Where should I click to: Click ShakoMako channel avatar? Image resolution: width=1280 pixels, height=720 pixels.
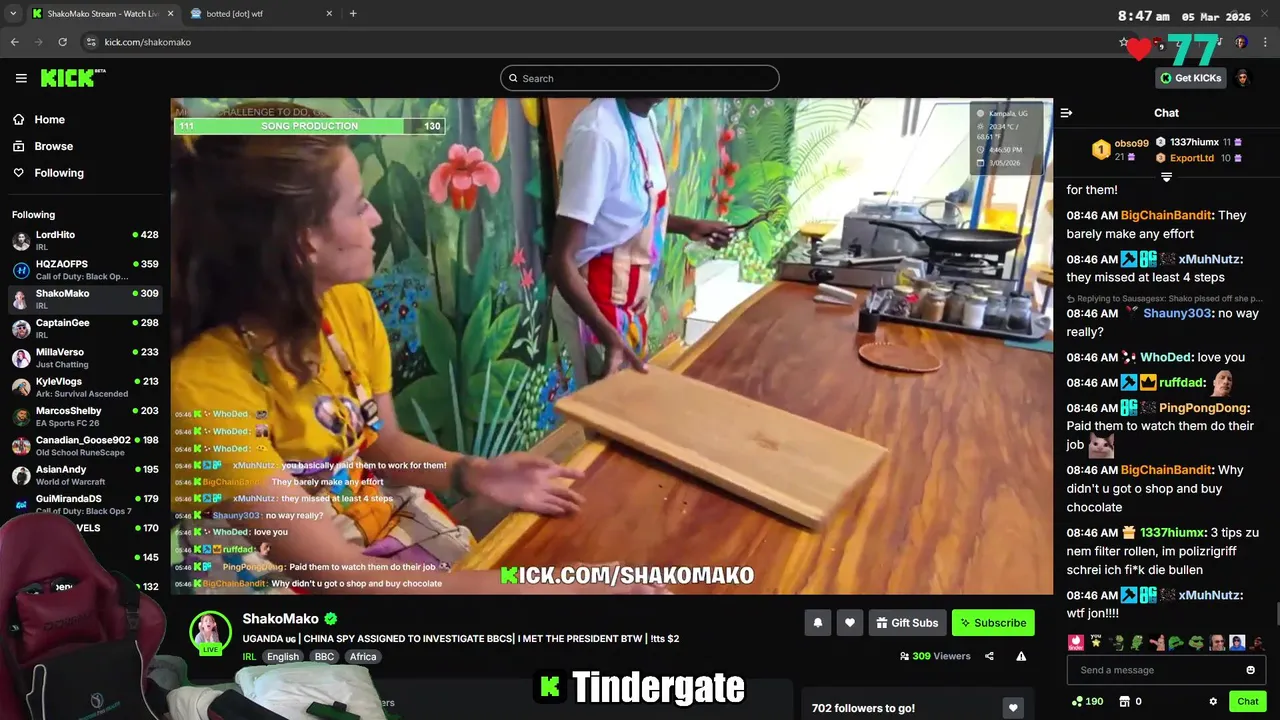coord(210,631)
